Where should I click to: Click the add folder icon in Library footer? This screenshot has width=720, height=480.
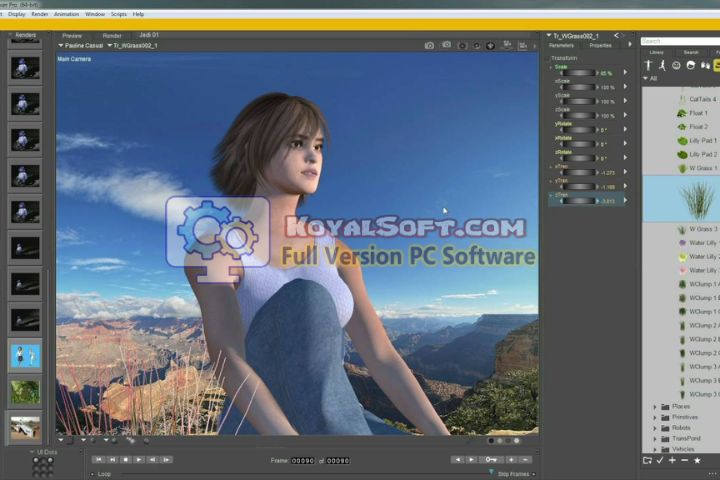(647, 460)
